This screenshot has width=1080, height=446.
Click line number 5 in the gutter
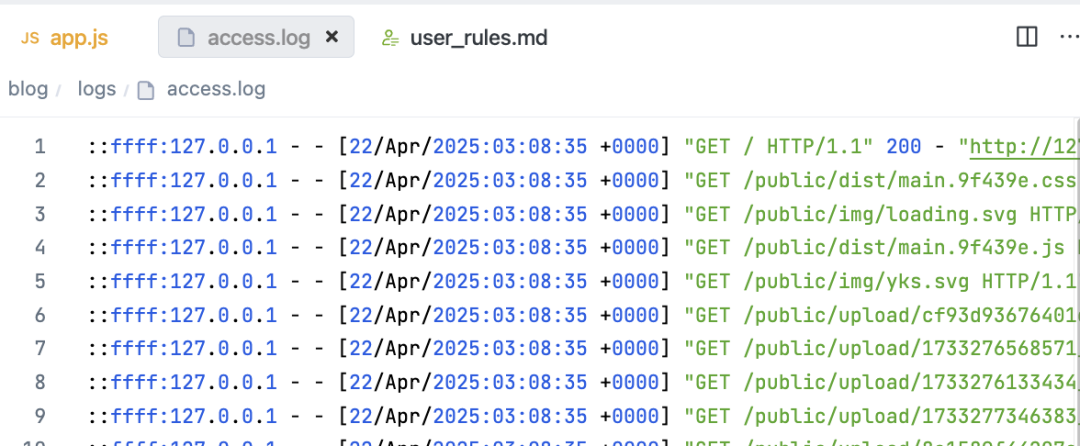pos(40,281)
